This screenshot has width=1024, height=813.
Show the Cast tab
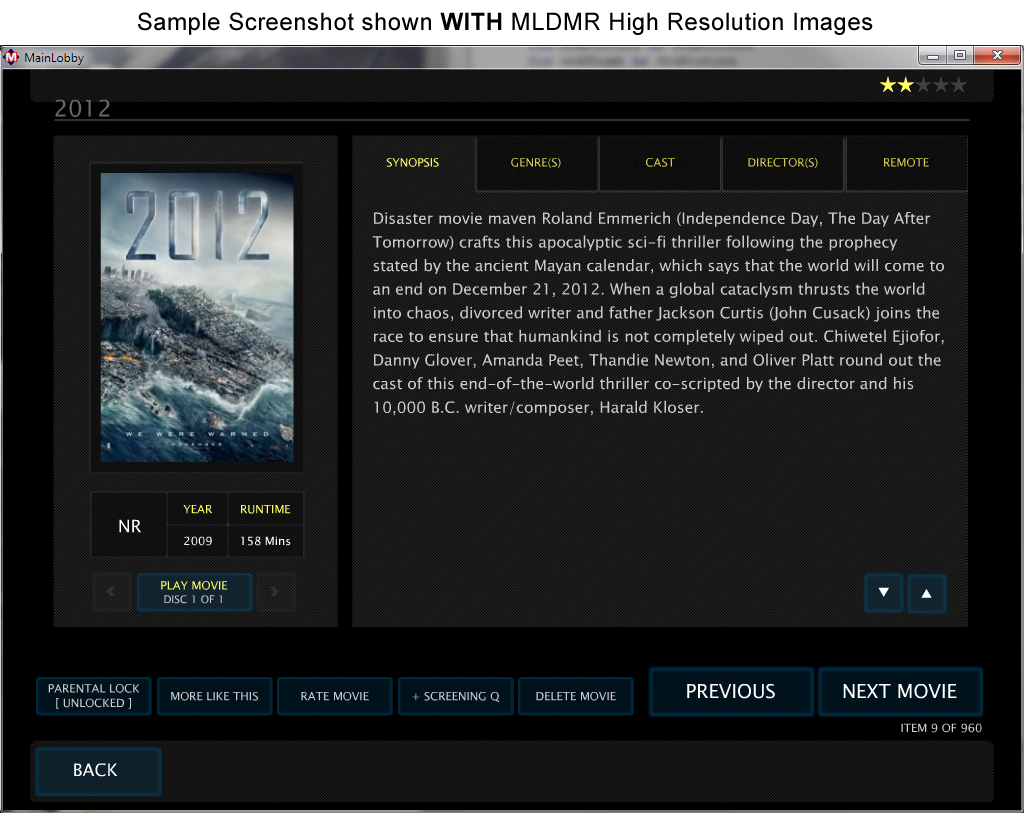point(660,163)
